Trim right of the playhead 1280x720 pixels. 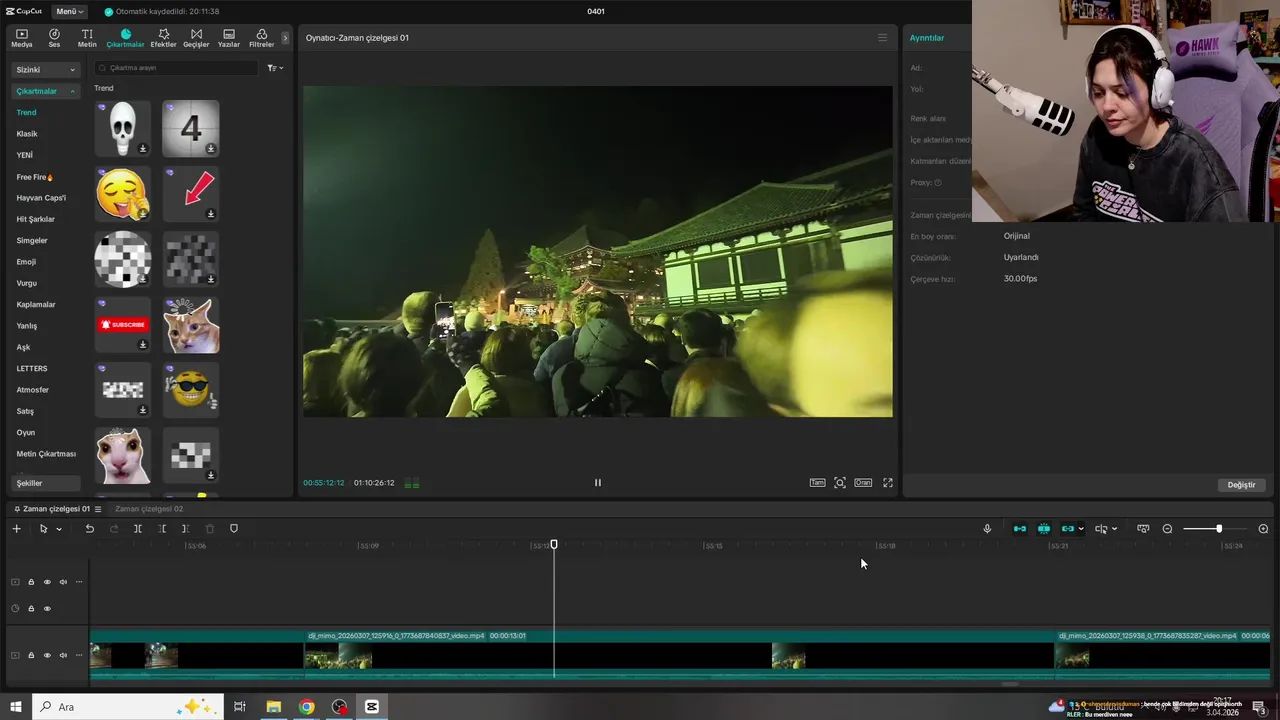(x=186, y=529)
